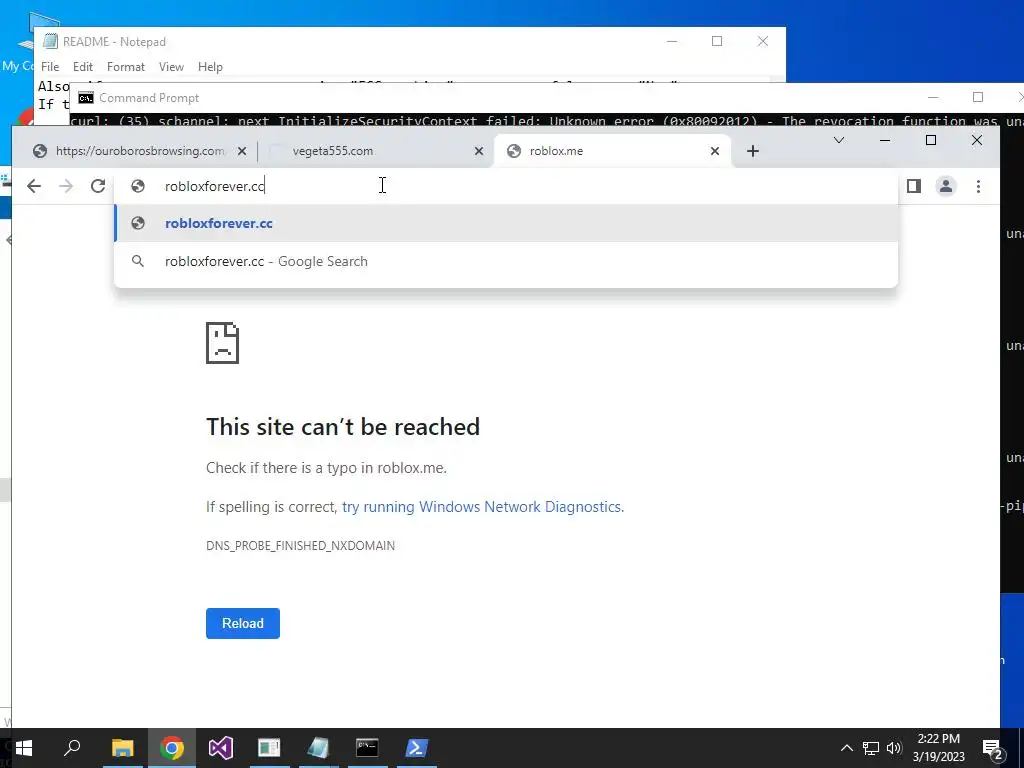This screenshot has height=768, width=1024.
Task: Run Windows Network Diagnostics link
Action: click(482, 507)
